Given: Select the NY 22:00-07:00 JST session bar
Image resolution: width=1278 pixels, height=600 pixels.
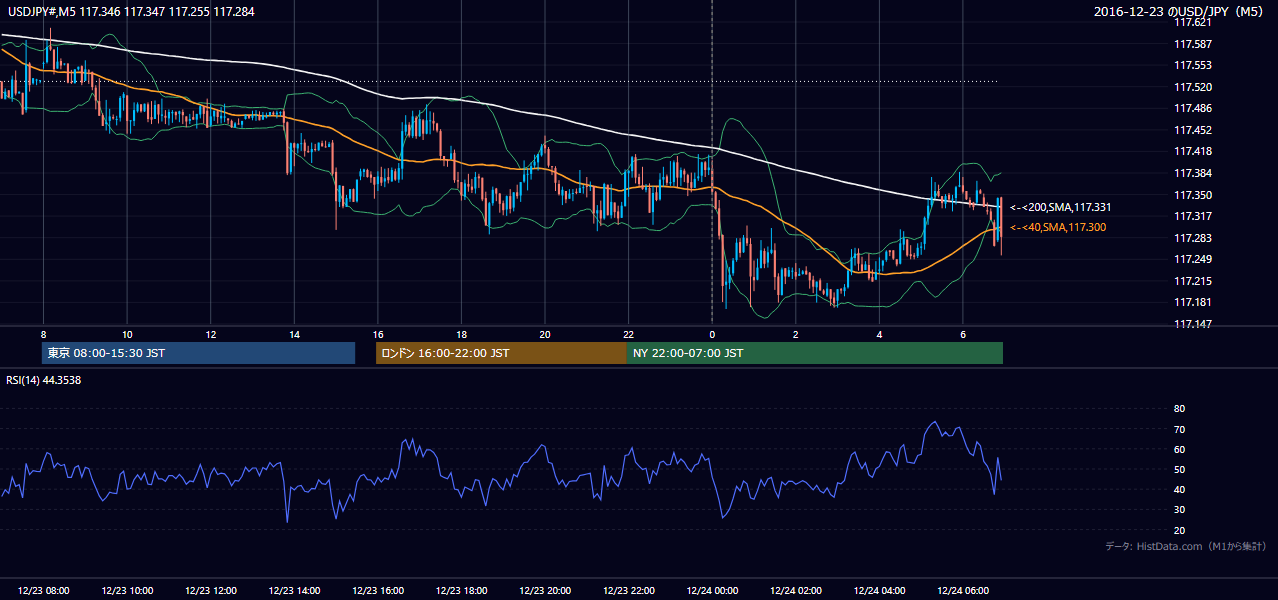Looking at the screenshot, I should (815, 353).
